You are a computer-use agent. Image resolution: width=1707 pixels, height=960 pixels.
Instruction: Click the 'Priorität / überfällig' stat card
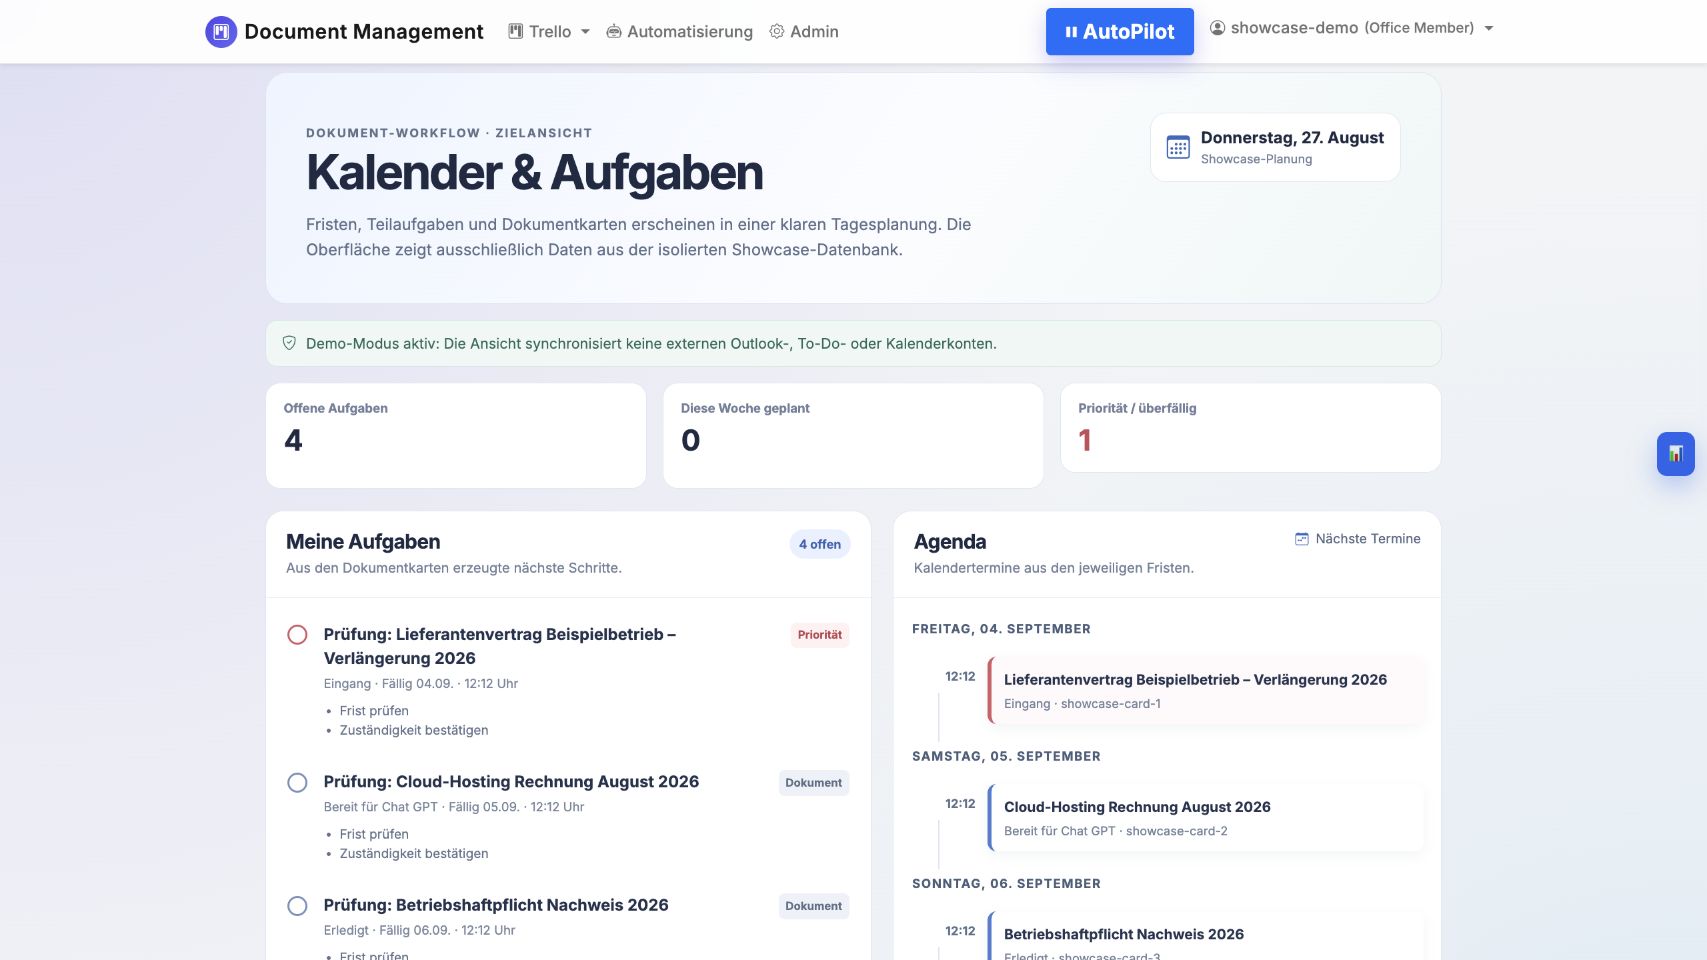point(1251,428)
